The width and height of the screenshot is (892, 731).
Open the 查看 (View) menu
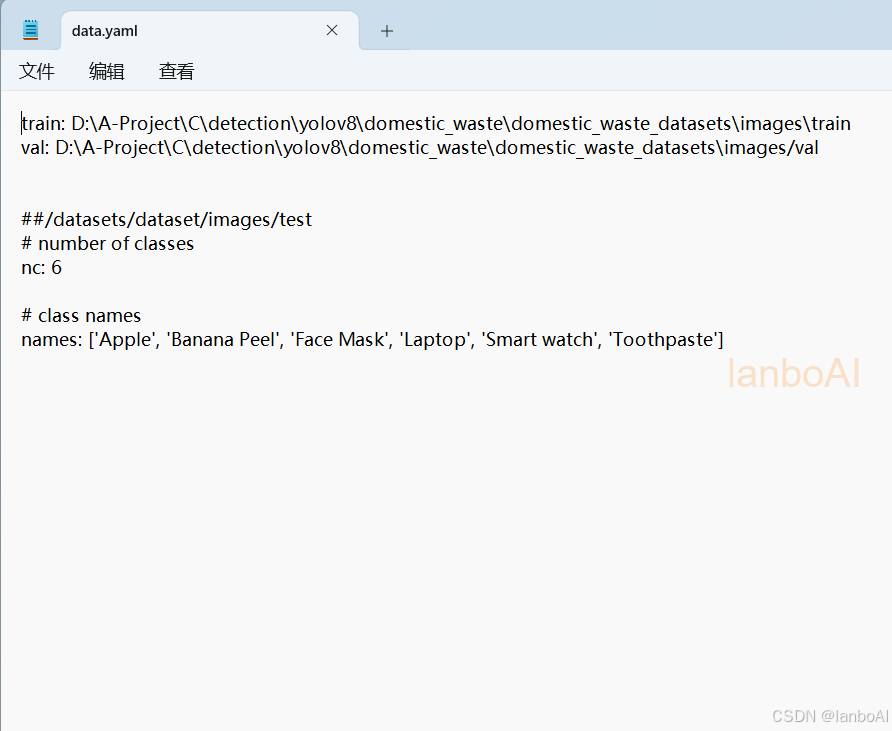tap(176, 72)
